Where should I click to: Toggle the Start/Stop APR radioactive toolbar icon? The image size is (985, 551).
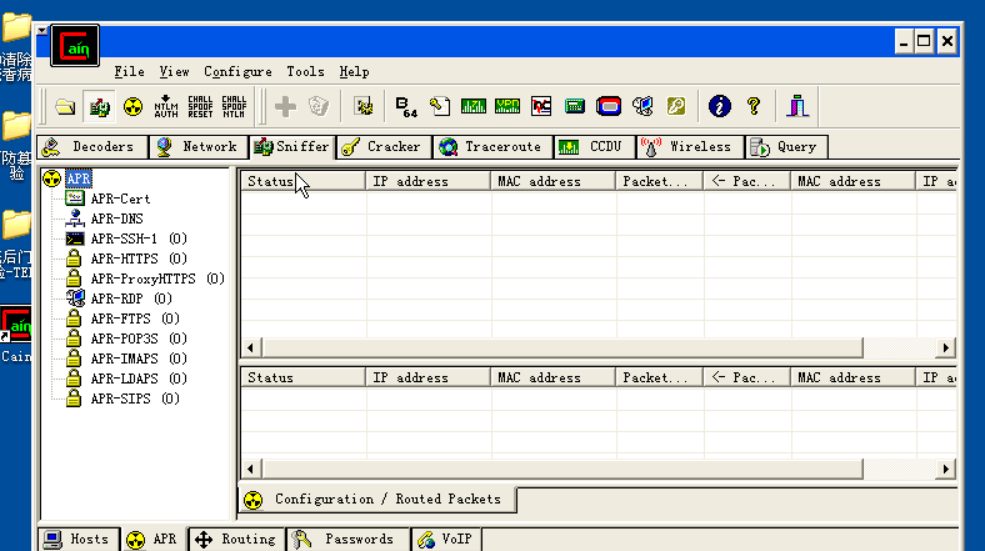point(133,107)
